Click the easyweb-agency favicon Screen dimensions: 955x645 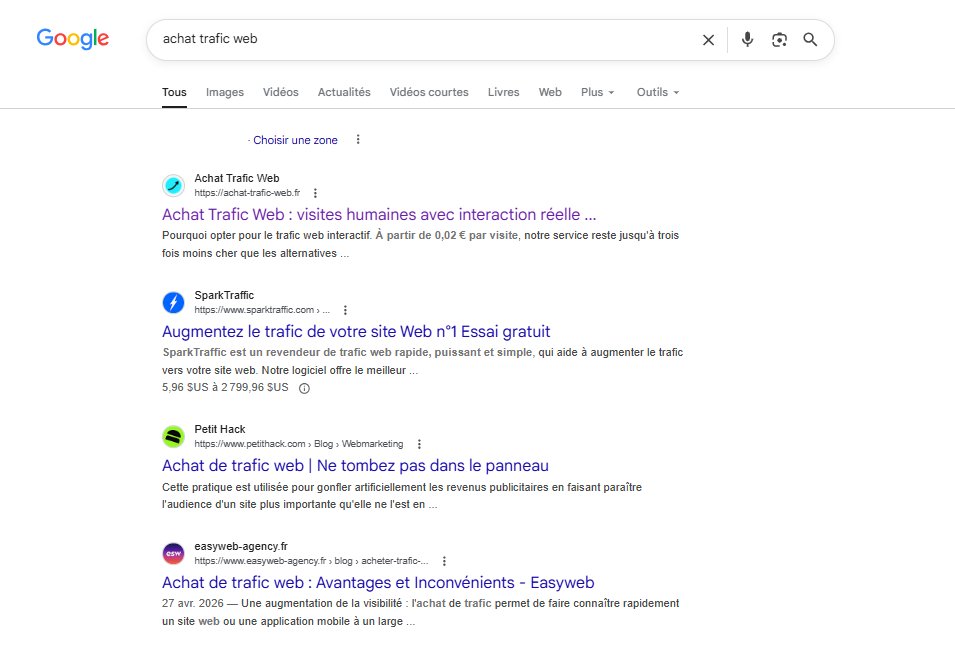pos(174,553)
